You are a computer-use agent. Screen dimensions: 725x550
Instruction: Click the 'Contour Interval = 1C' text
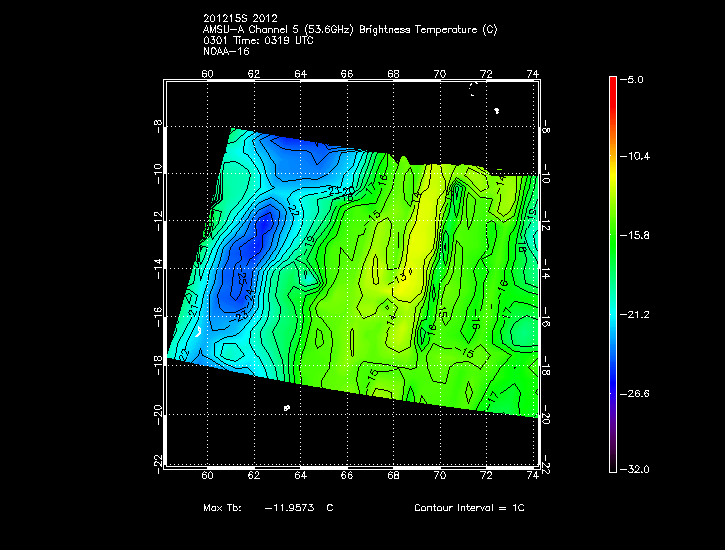(469, 508)
